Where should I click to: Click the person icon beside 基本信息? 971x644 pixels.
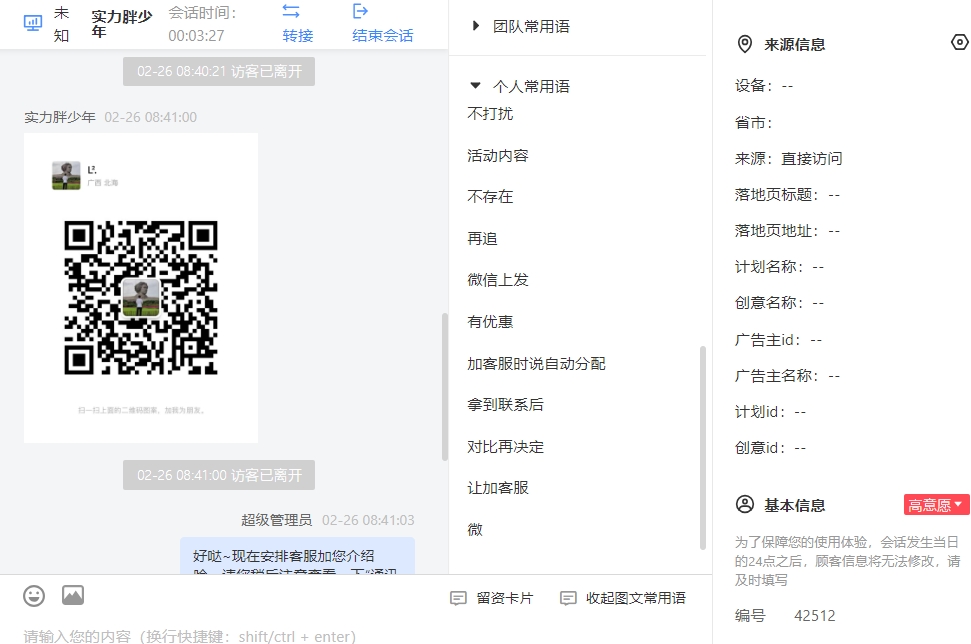745,504
